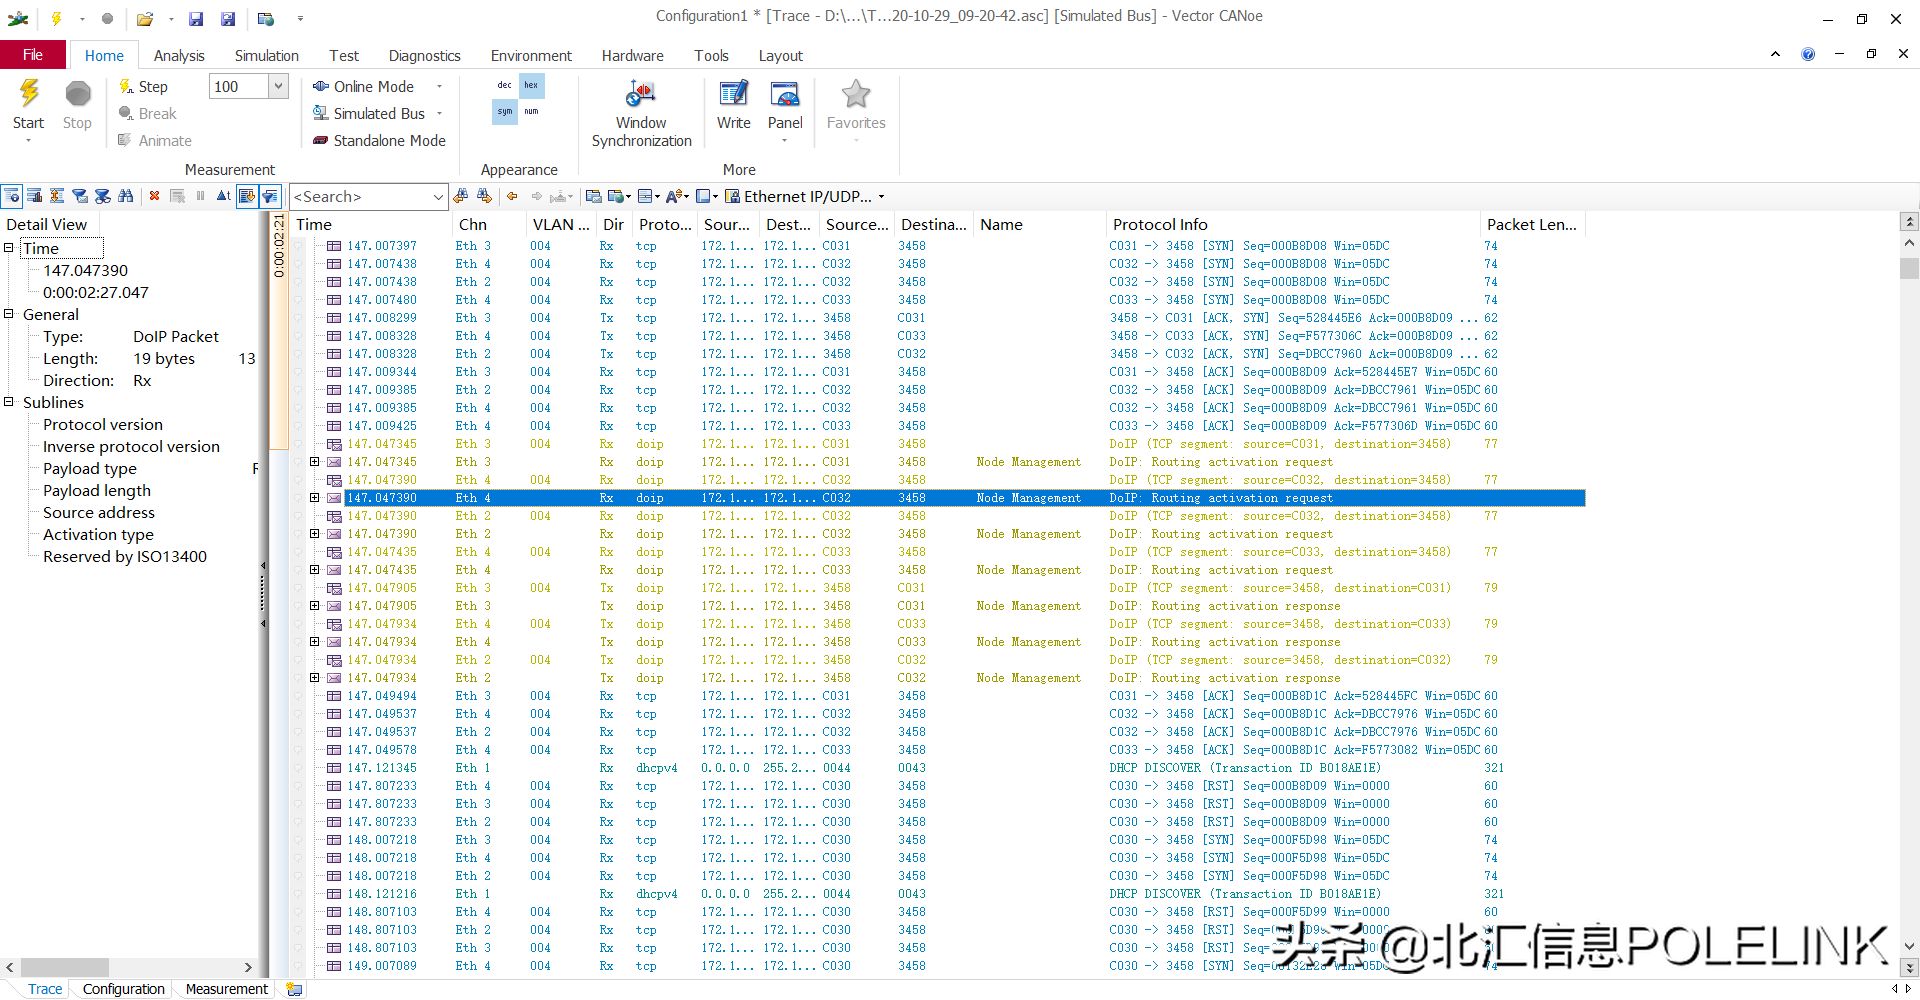Open the Hardware ribbon tab
Image resolution: width=1920 pixels, height=1000 pixels.
click(x=632, y=56)
